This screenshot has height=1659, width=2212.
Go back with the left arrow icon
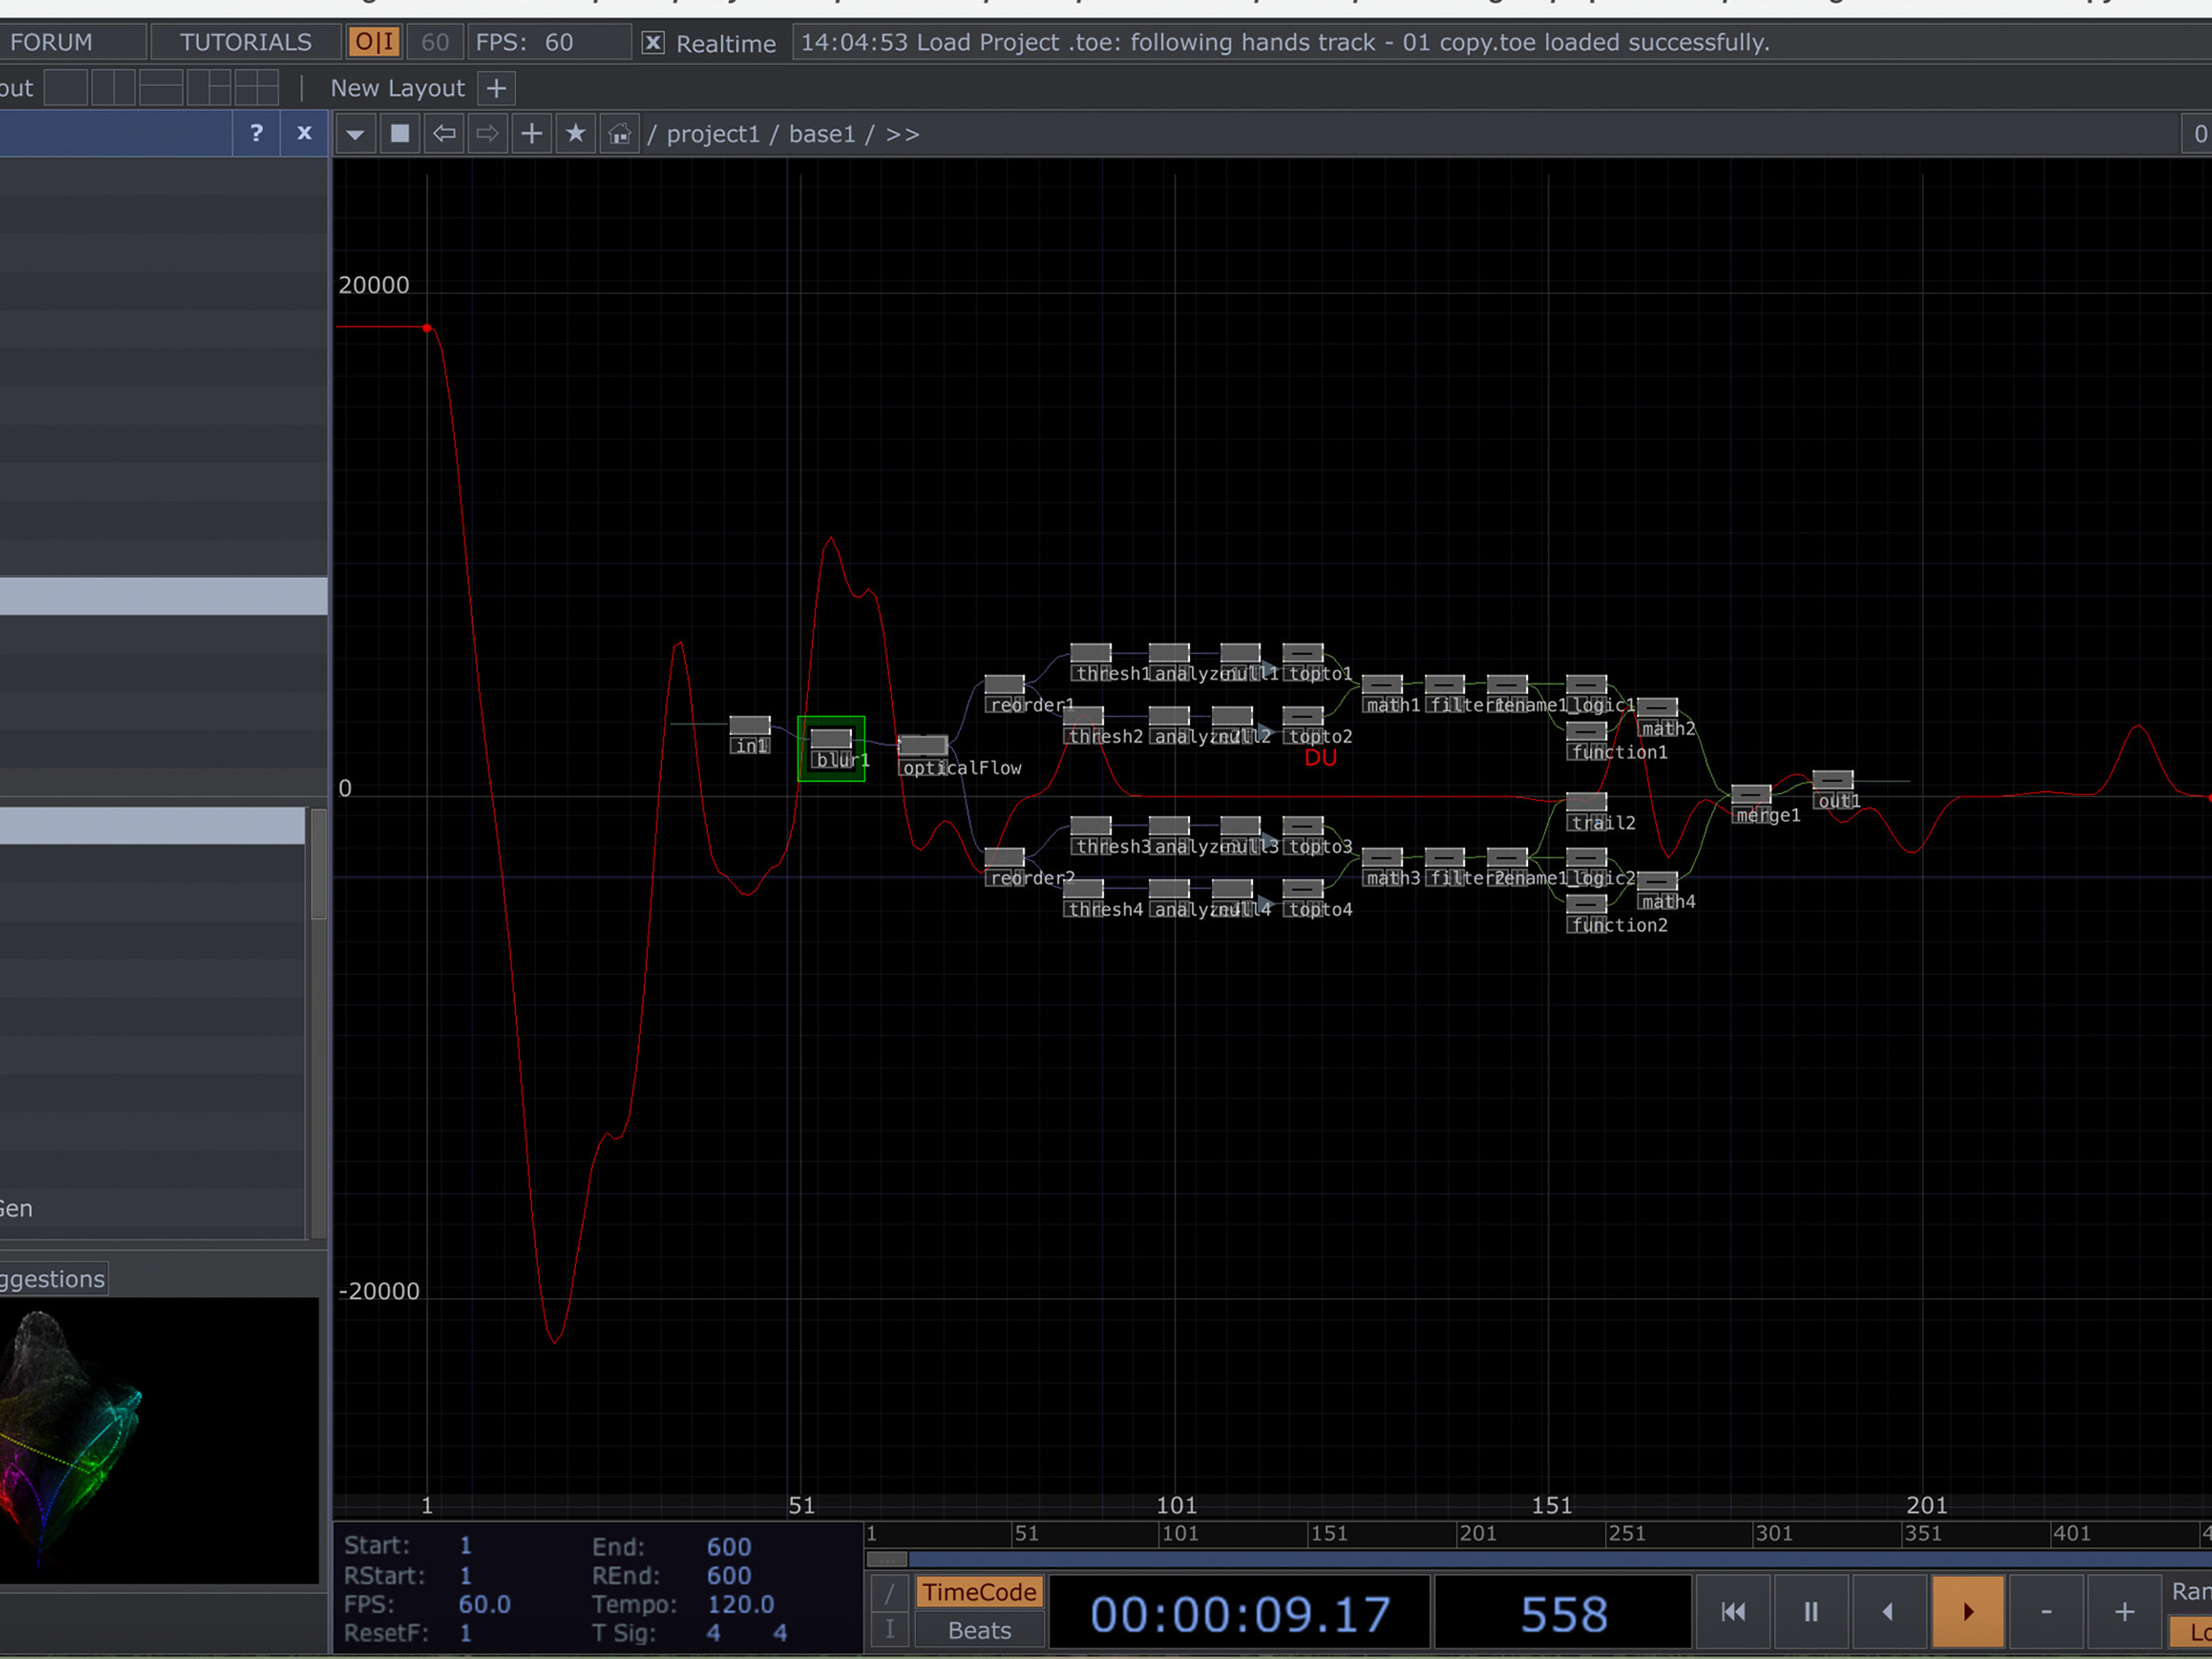pos(444,134)
